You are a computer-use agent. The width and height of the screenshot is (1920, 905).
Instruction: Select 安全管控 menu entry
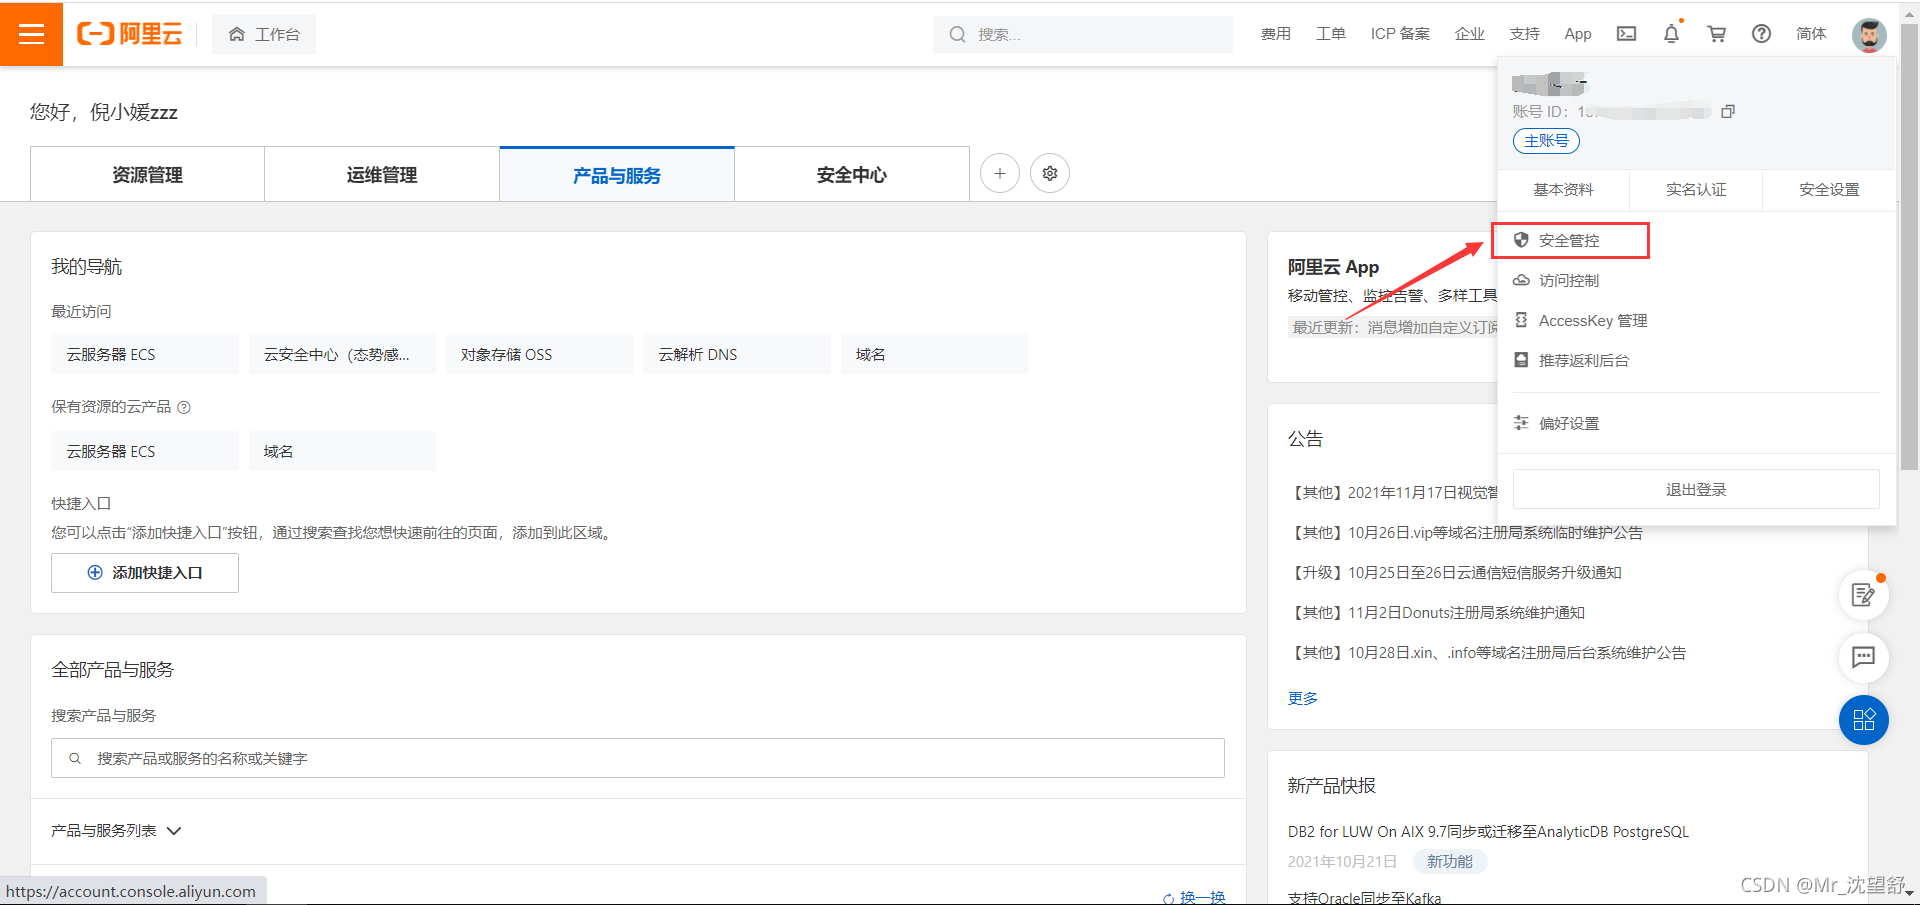[1570, 240]
